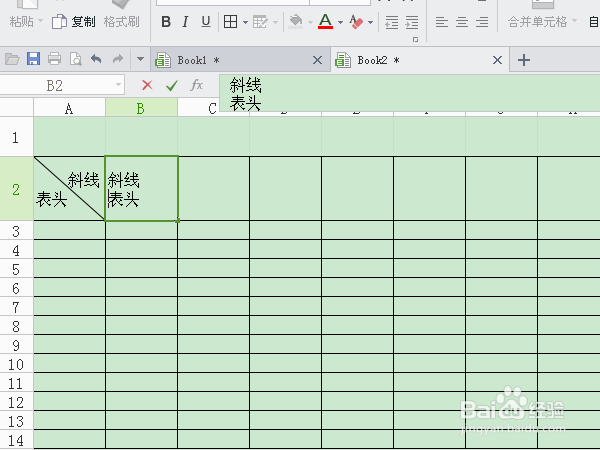
Task: Apply cell borders icon
Action: tap(230, 22)
